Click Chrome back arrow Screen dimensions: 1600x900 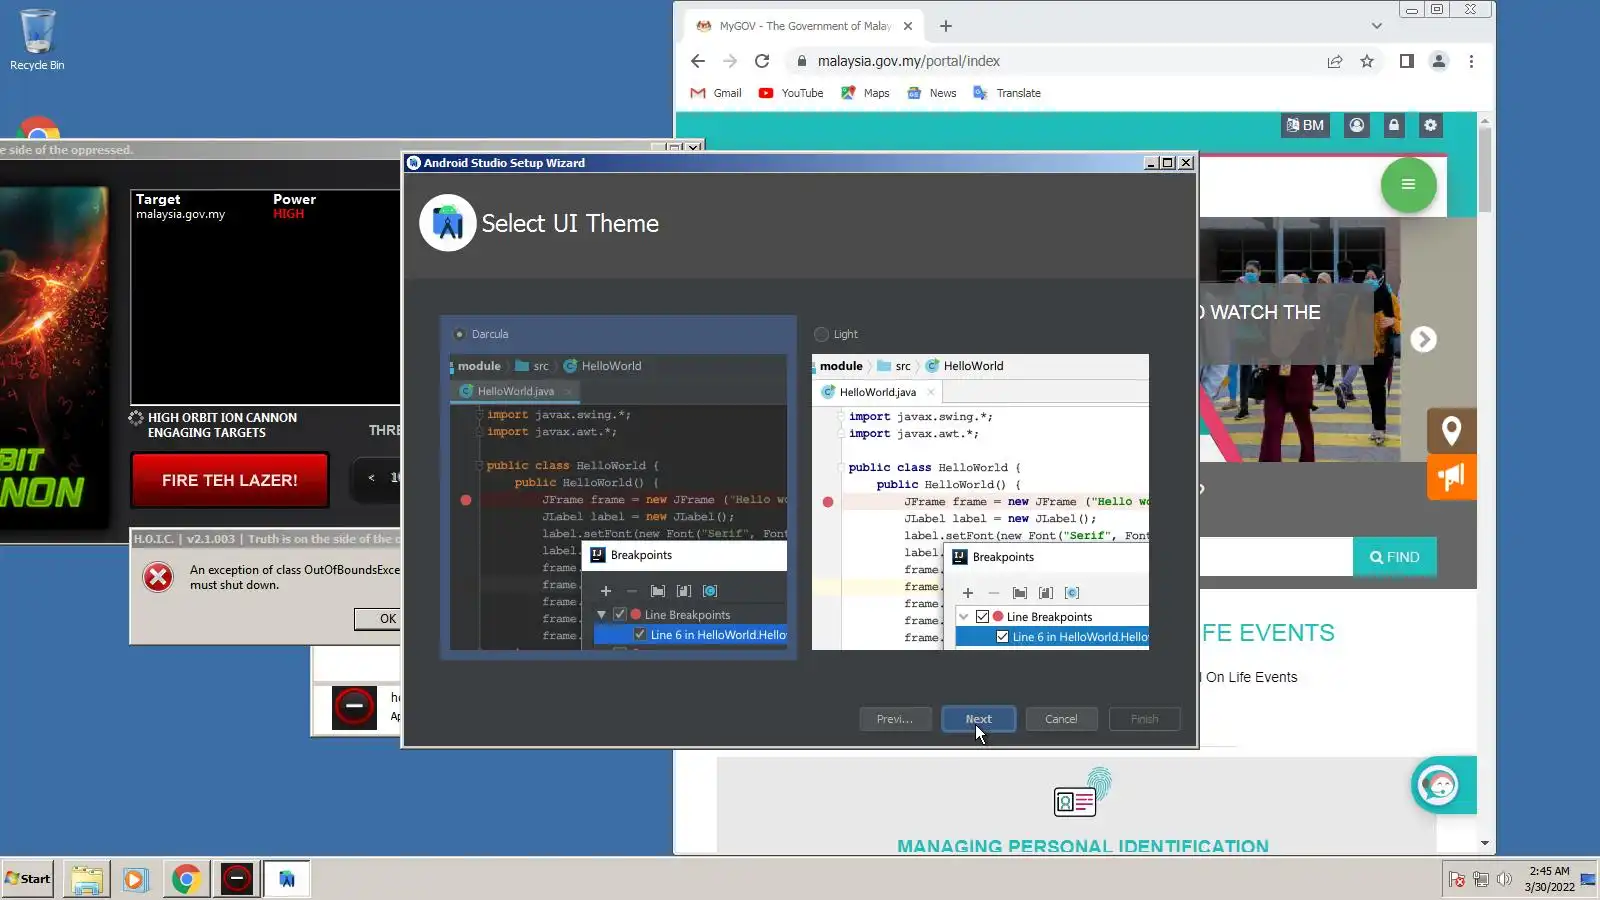pyautogui.click(x=698, y=61)
